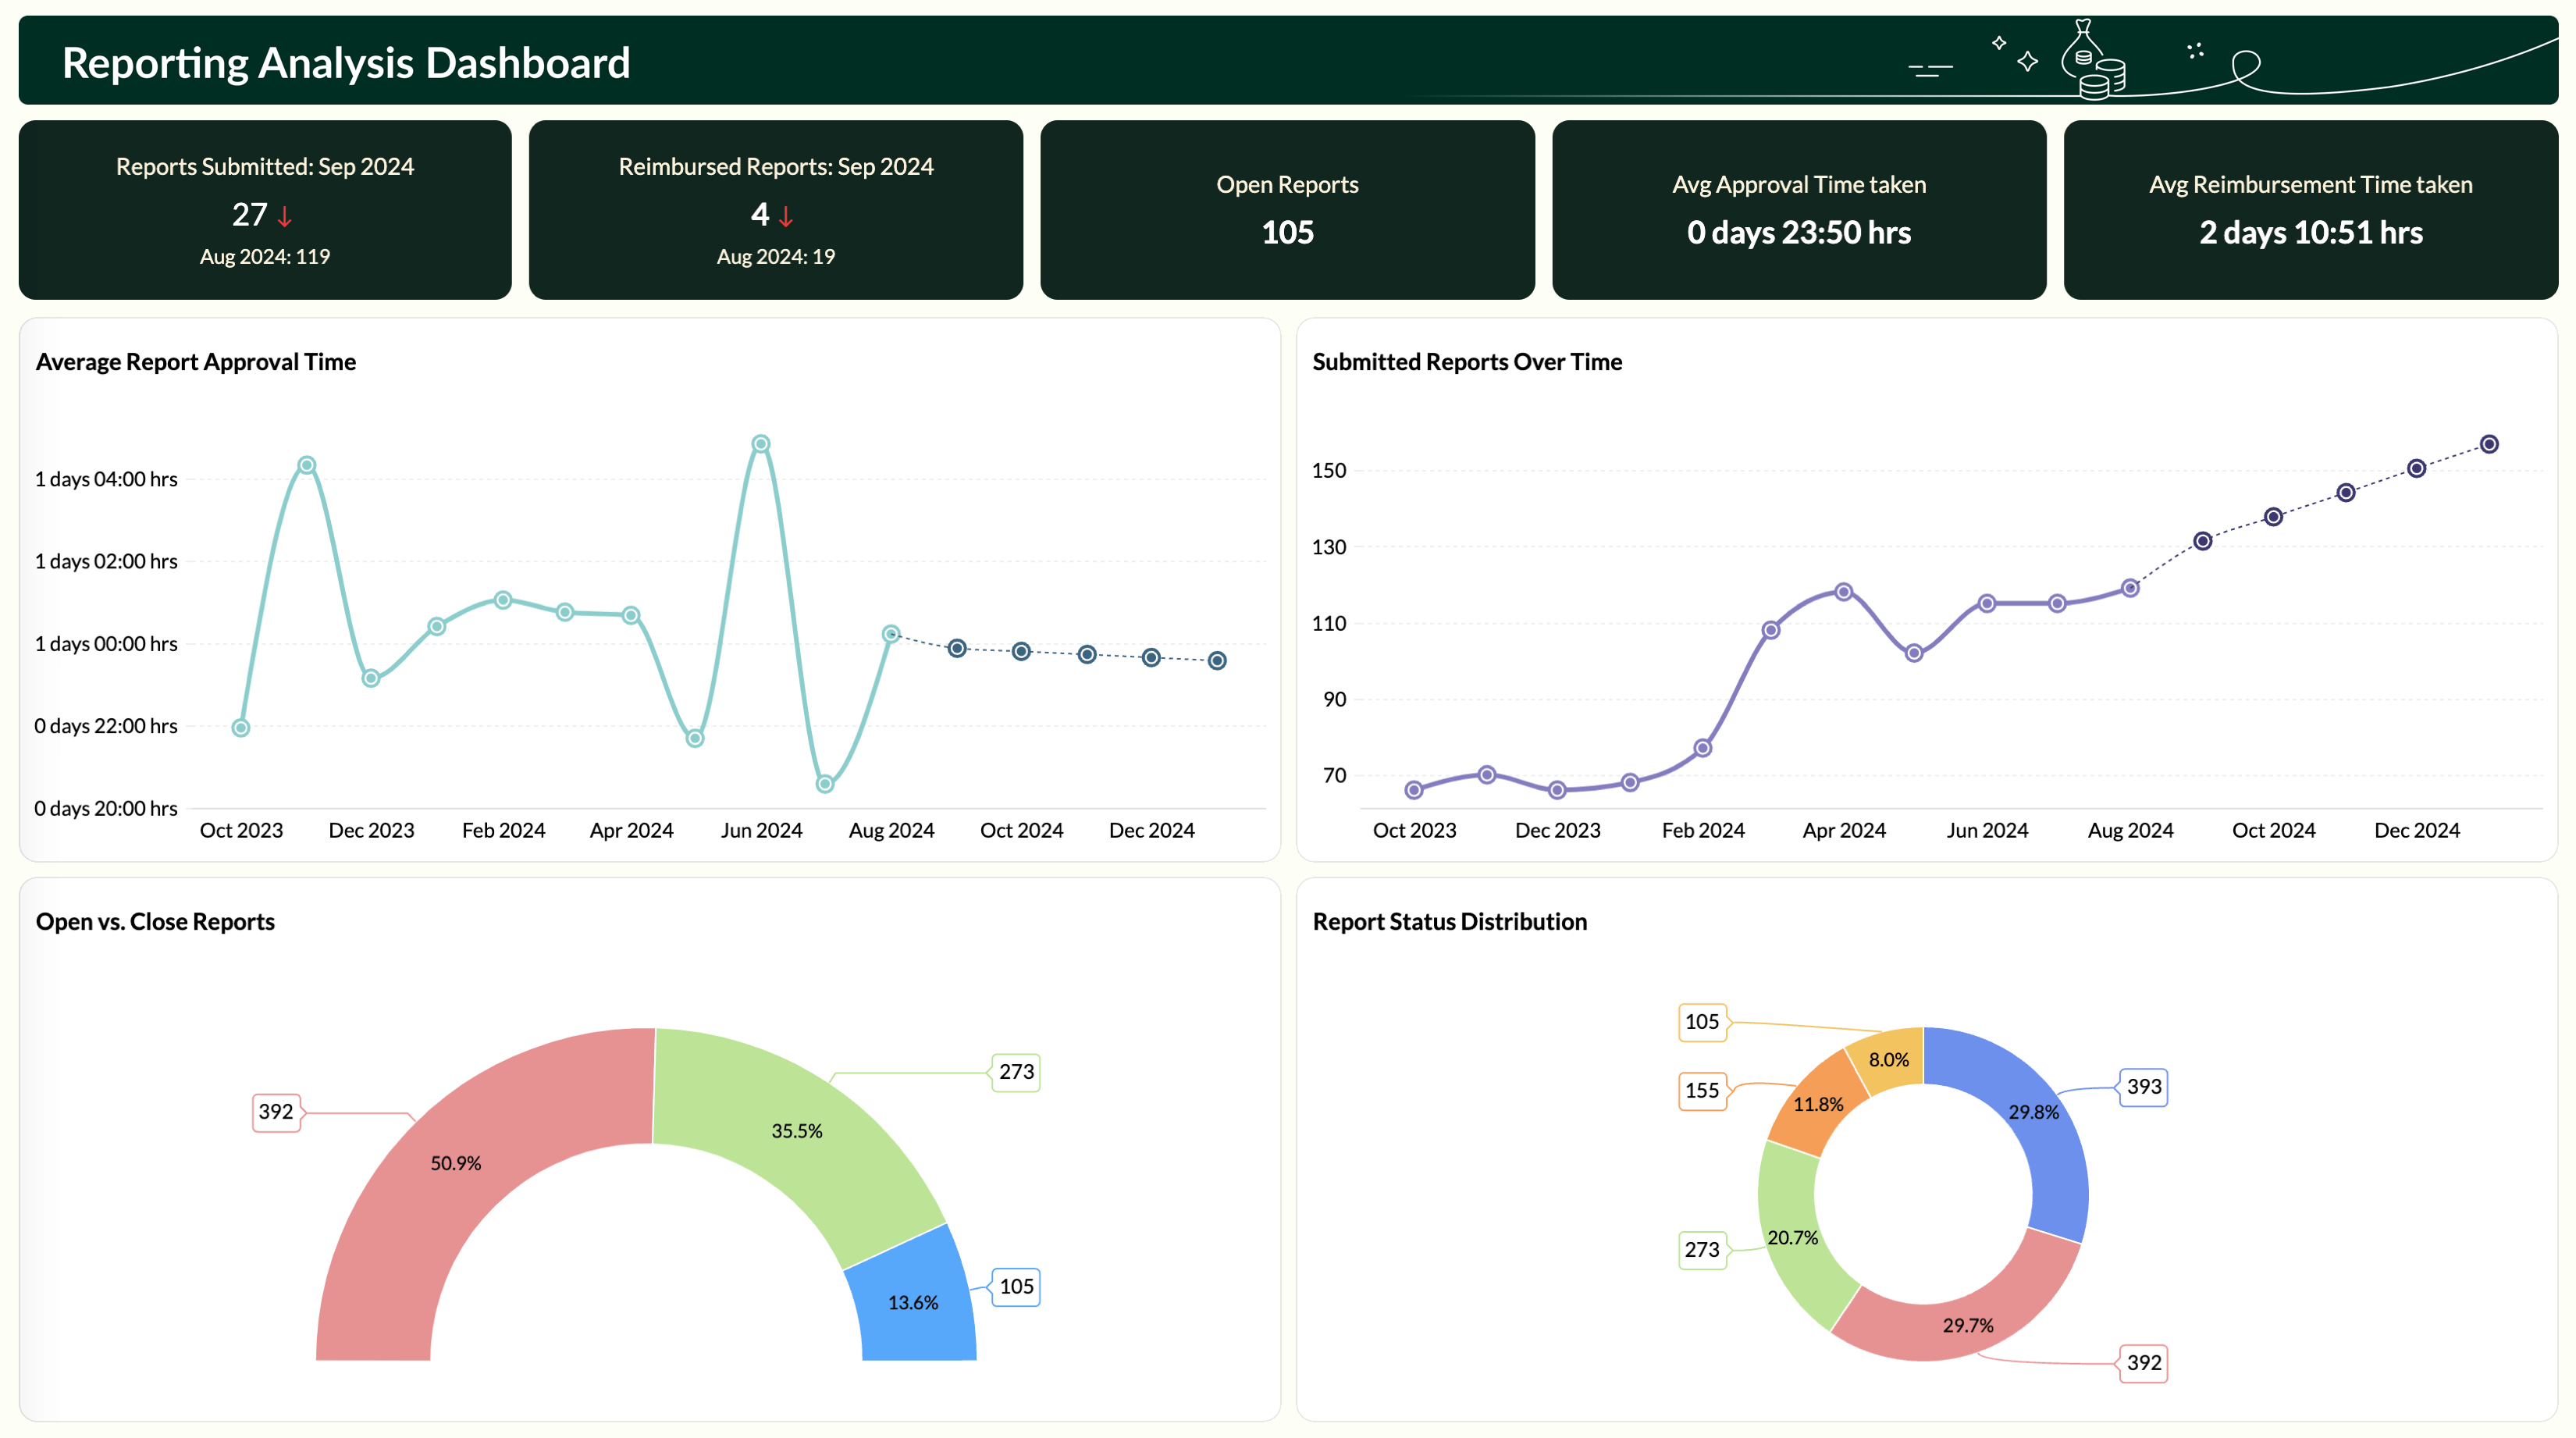Click the 273 label on half-donut chart
The image size is (2576, 1438).
pos(1016,1072)
